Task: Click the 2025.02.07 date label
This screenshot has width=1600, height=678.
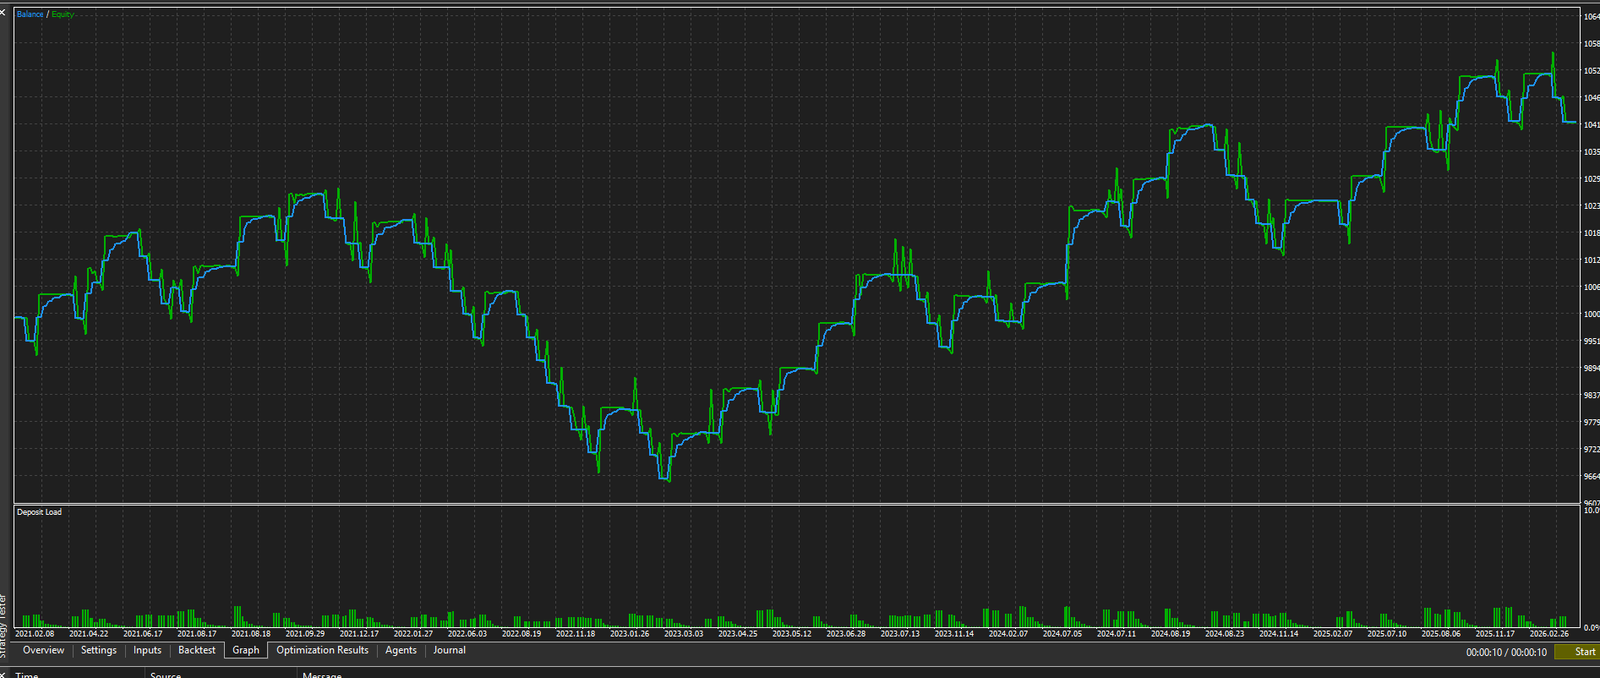Action: (1332, 633)
